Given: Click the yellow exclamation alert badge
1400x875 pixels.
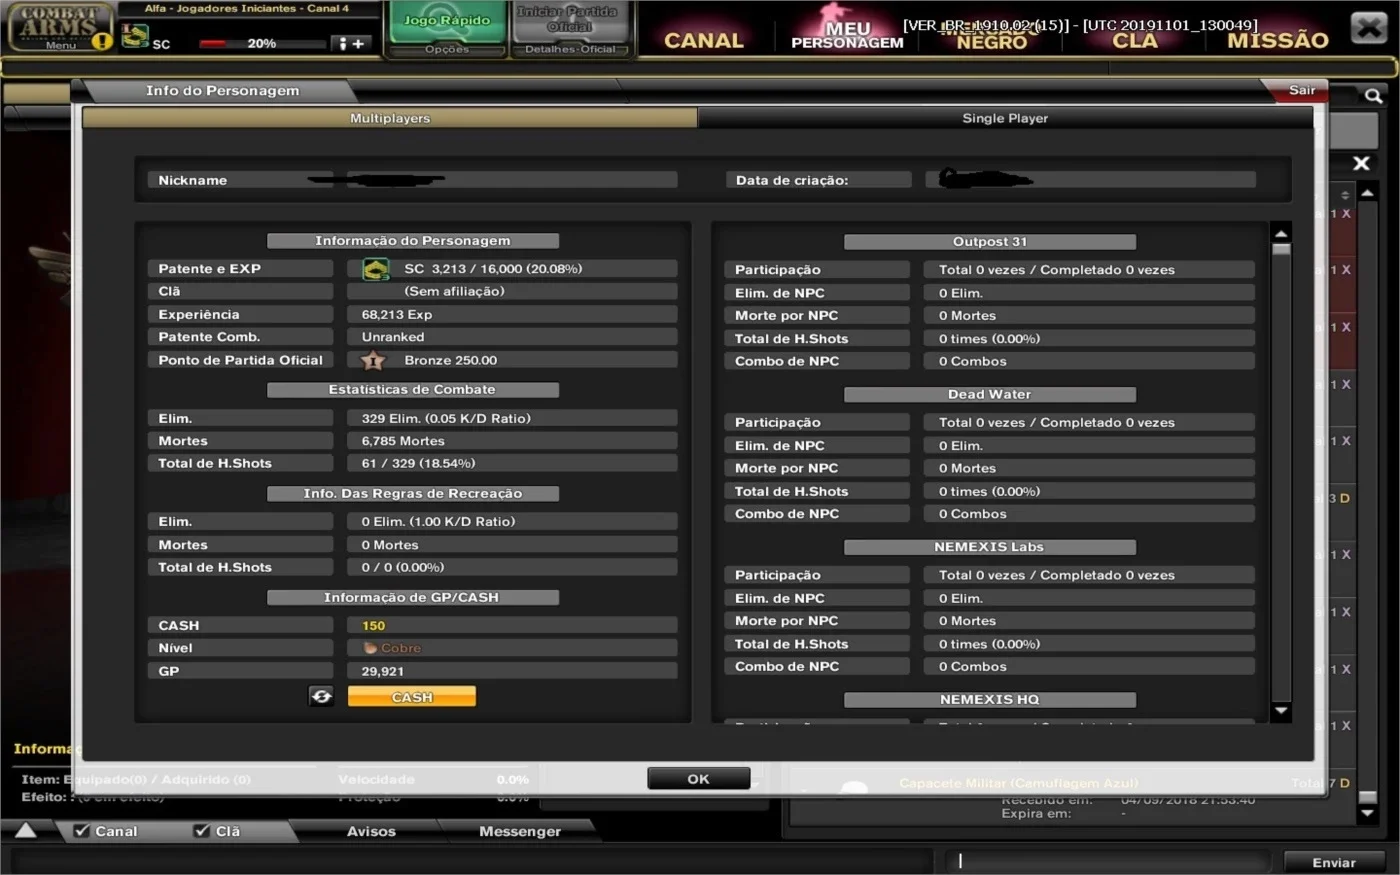Looking at the screenshot, I should tap(102, 41).
